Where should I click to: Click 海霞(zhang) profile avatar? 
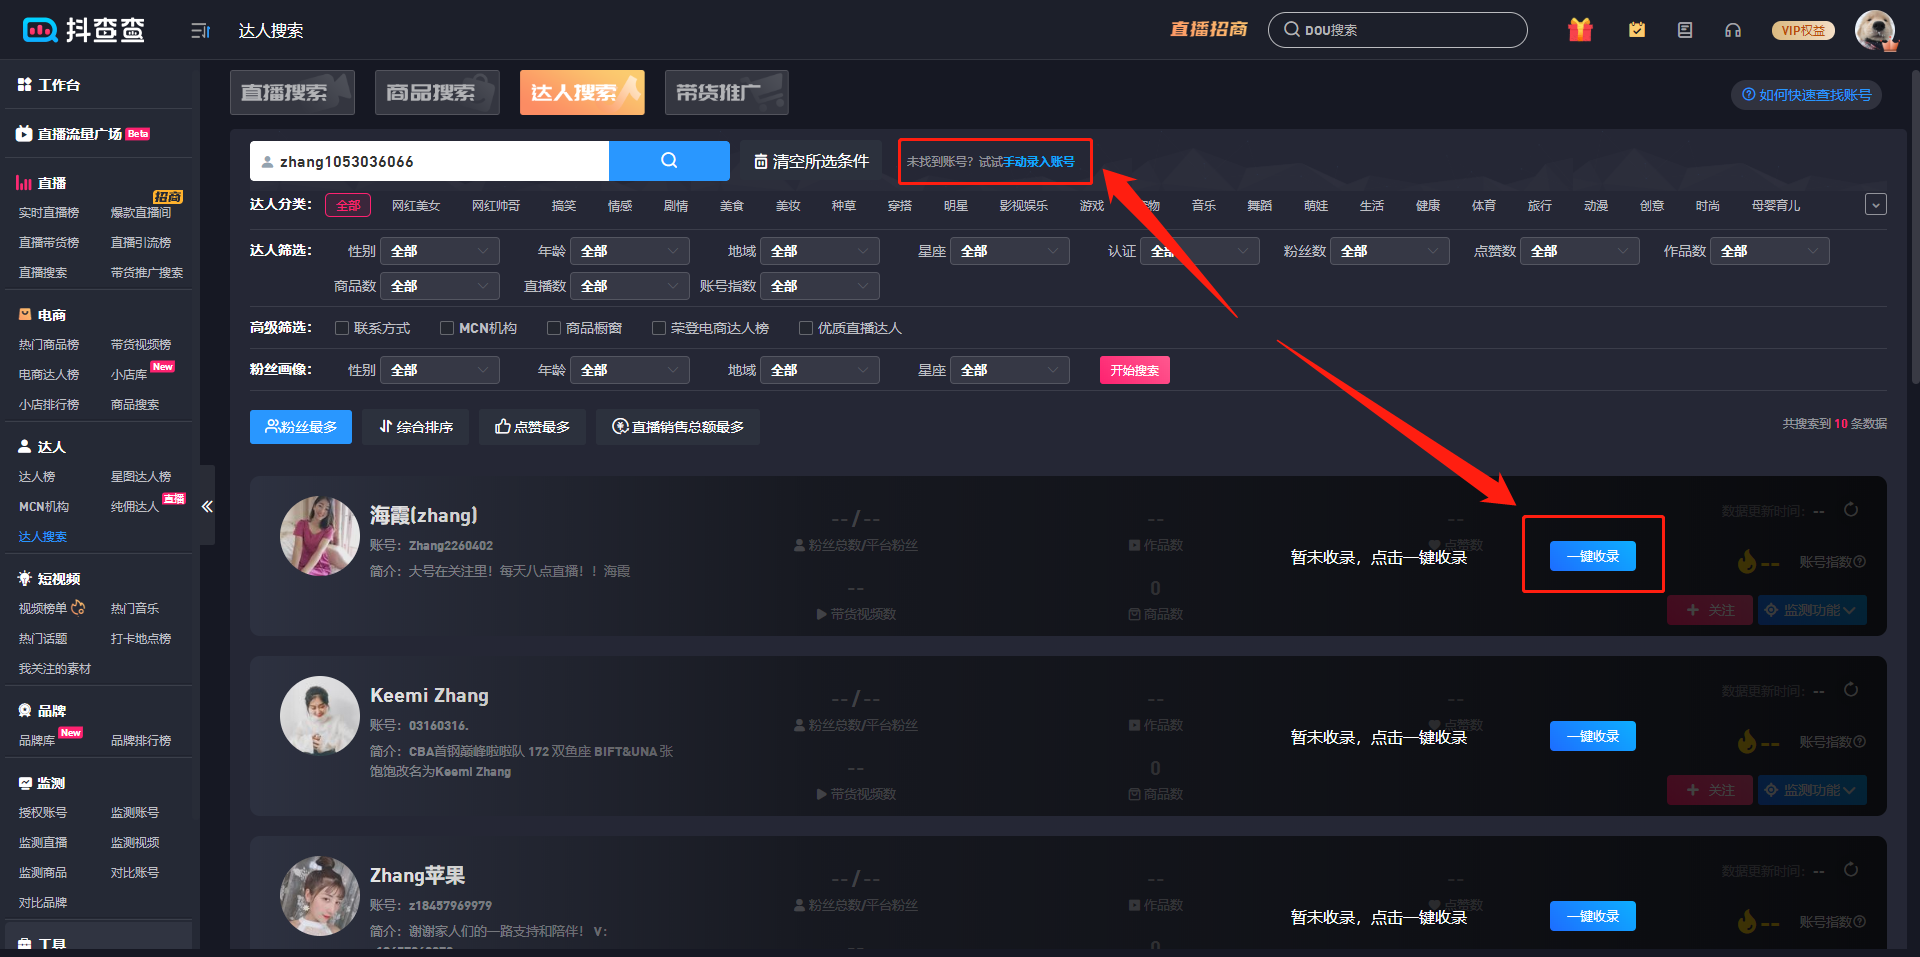pyautogui.click(x=319, y=536)
